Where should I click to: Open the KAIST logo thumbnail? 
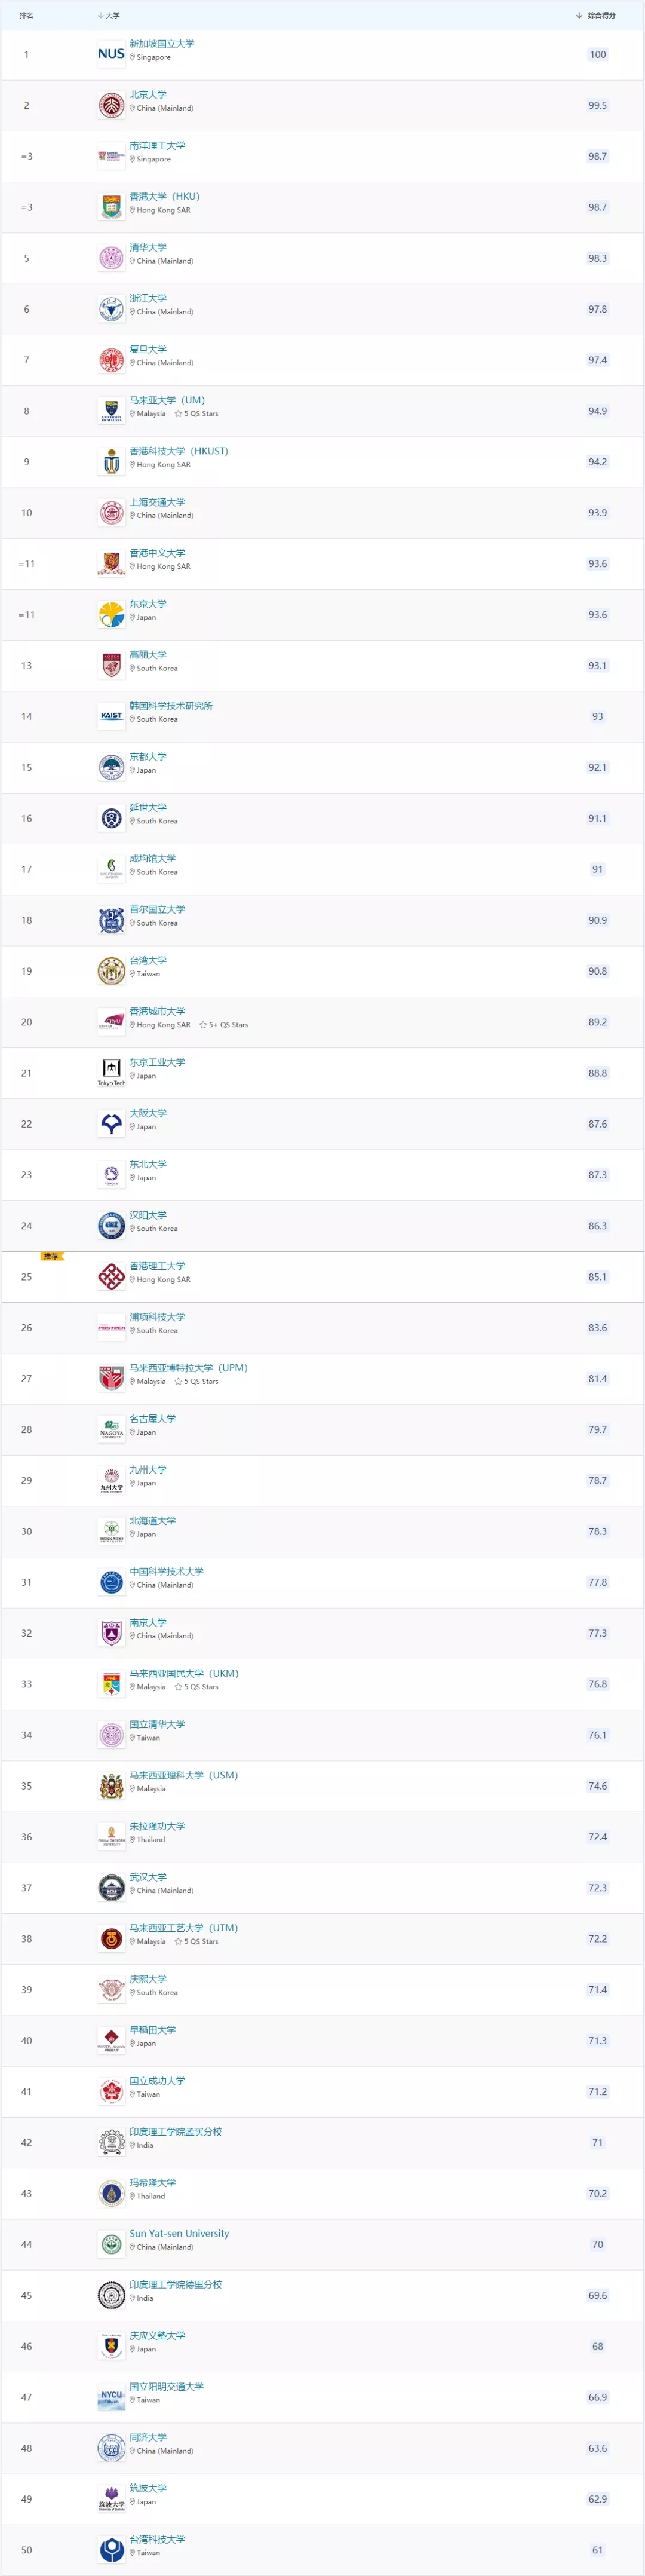111,716
